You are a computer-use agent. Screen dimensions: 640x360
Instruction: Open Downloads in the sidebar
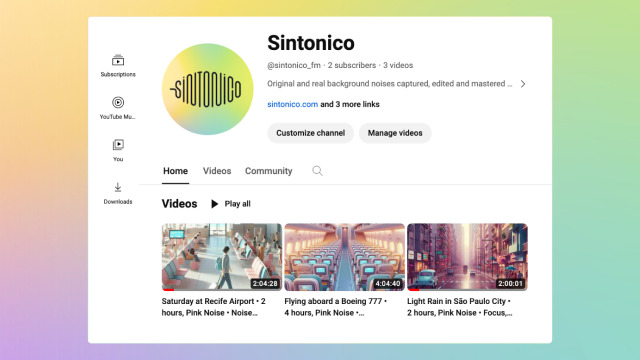point(118,193)
